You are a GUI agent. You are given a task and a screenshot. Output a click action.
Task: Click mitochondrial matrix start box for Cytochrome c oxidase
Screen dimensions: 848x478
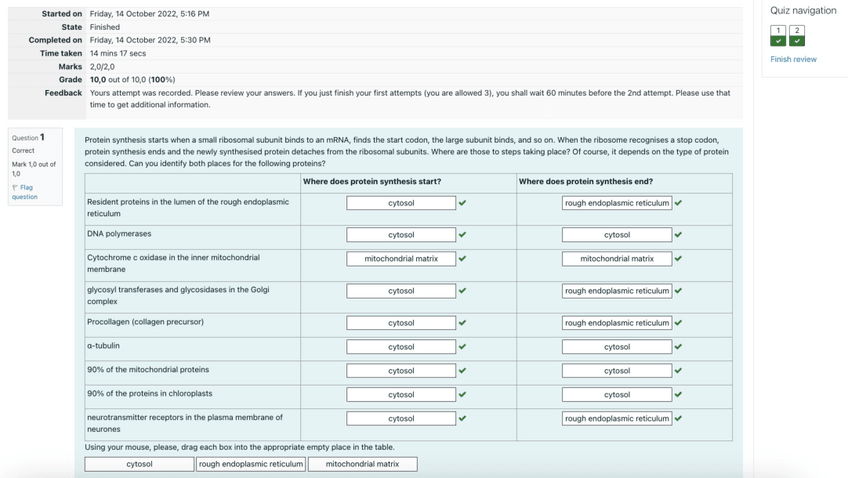401,259
